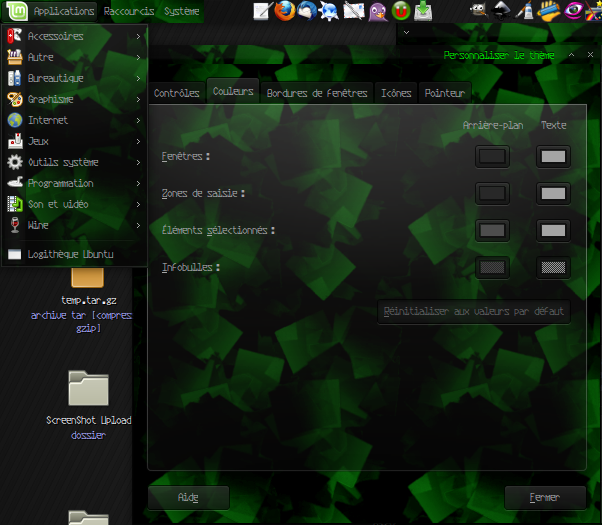The width and height of the screenshot is (602, 525).
Task: Pick Zones de saisie text color
Action: [x=553, y=194]
